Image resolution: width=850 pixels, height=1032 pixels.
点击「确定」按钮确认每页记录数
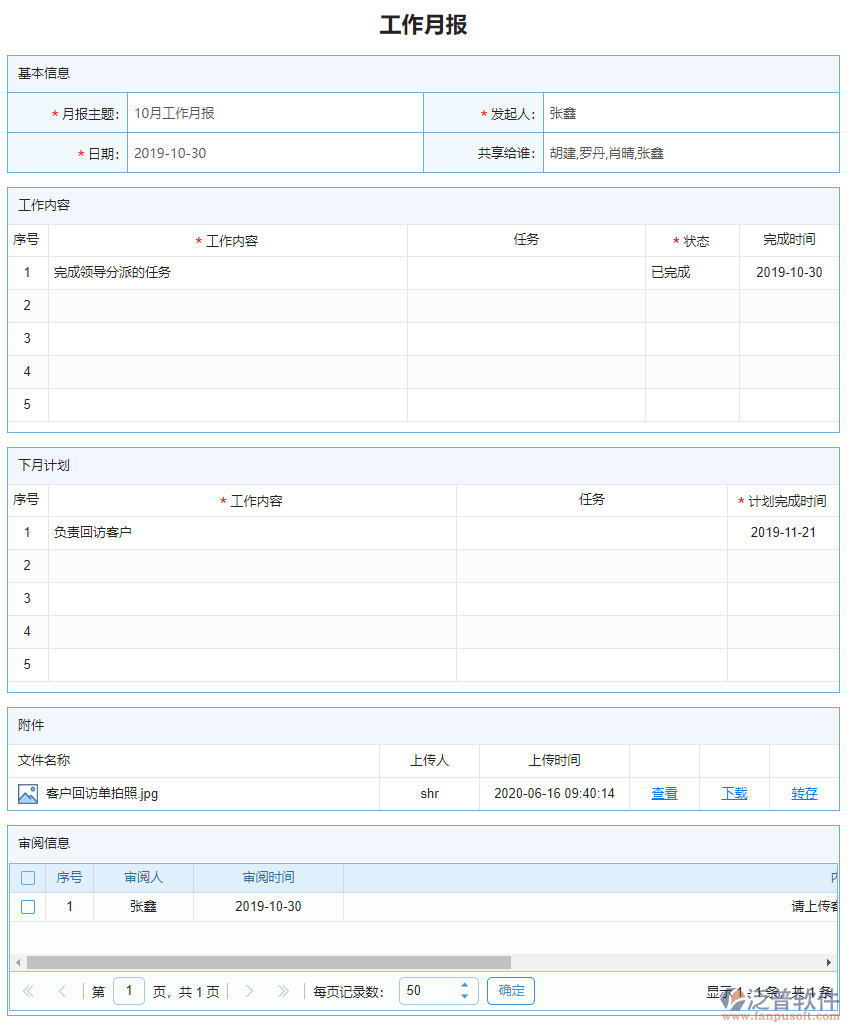pyautogui.click(x=510, y=990)
